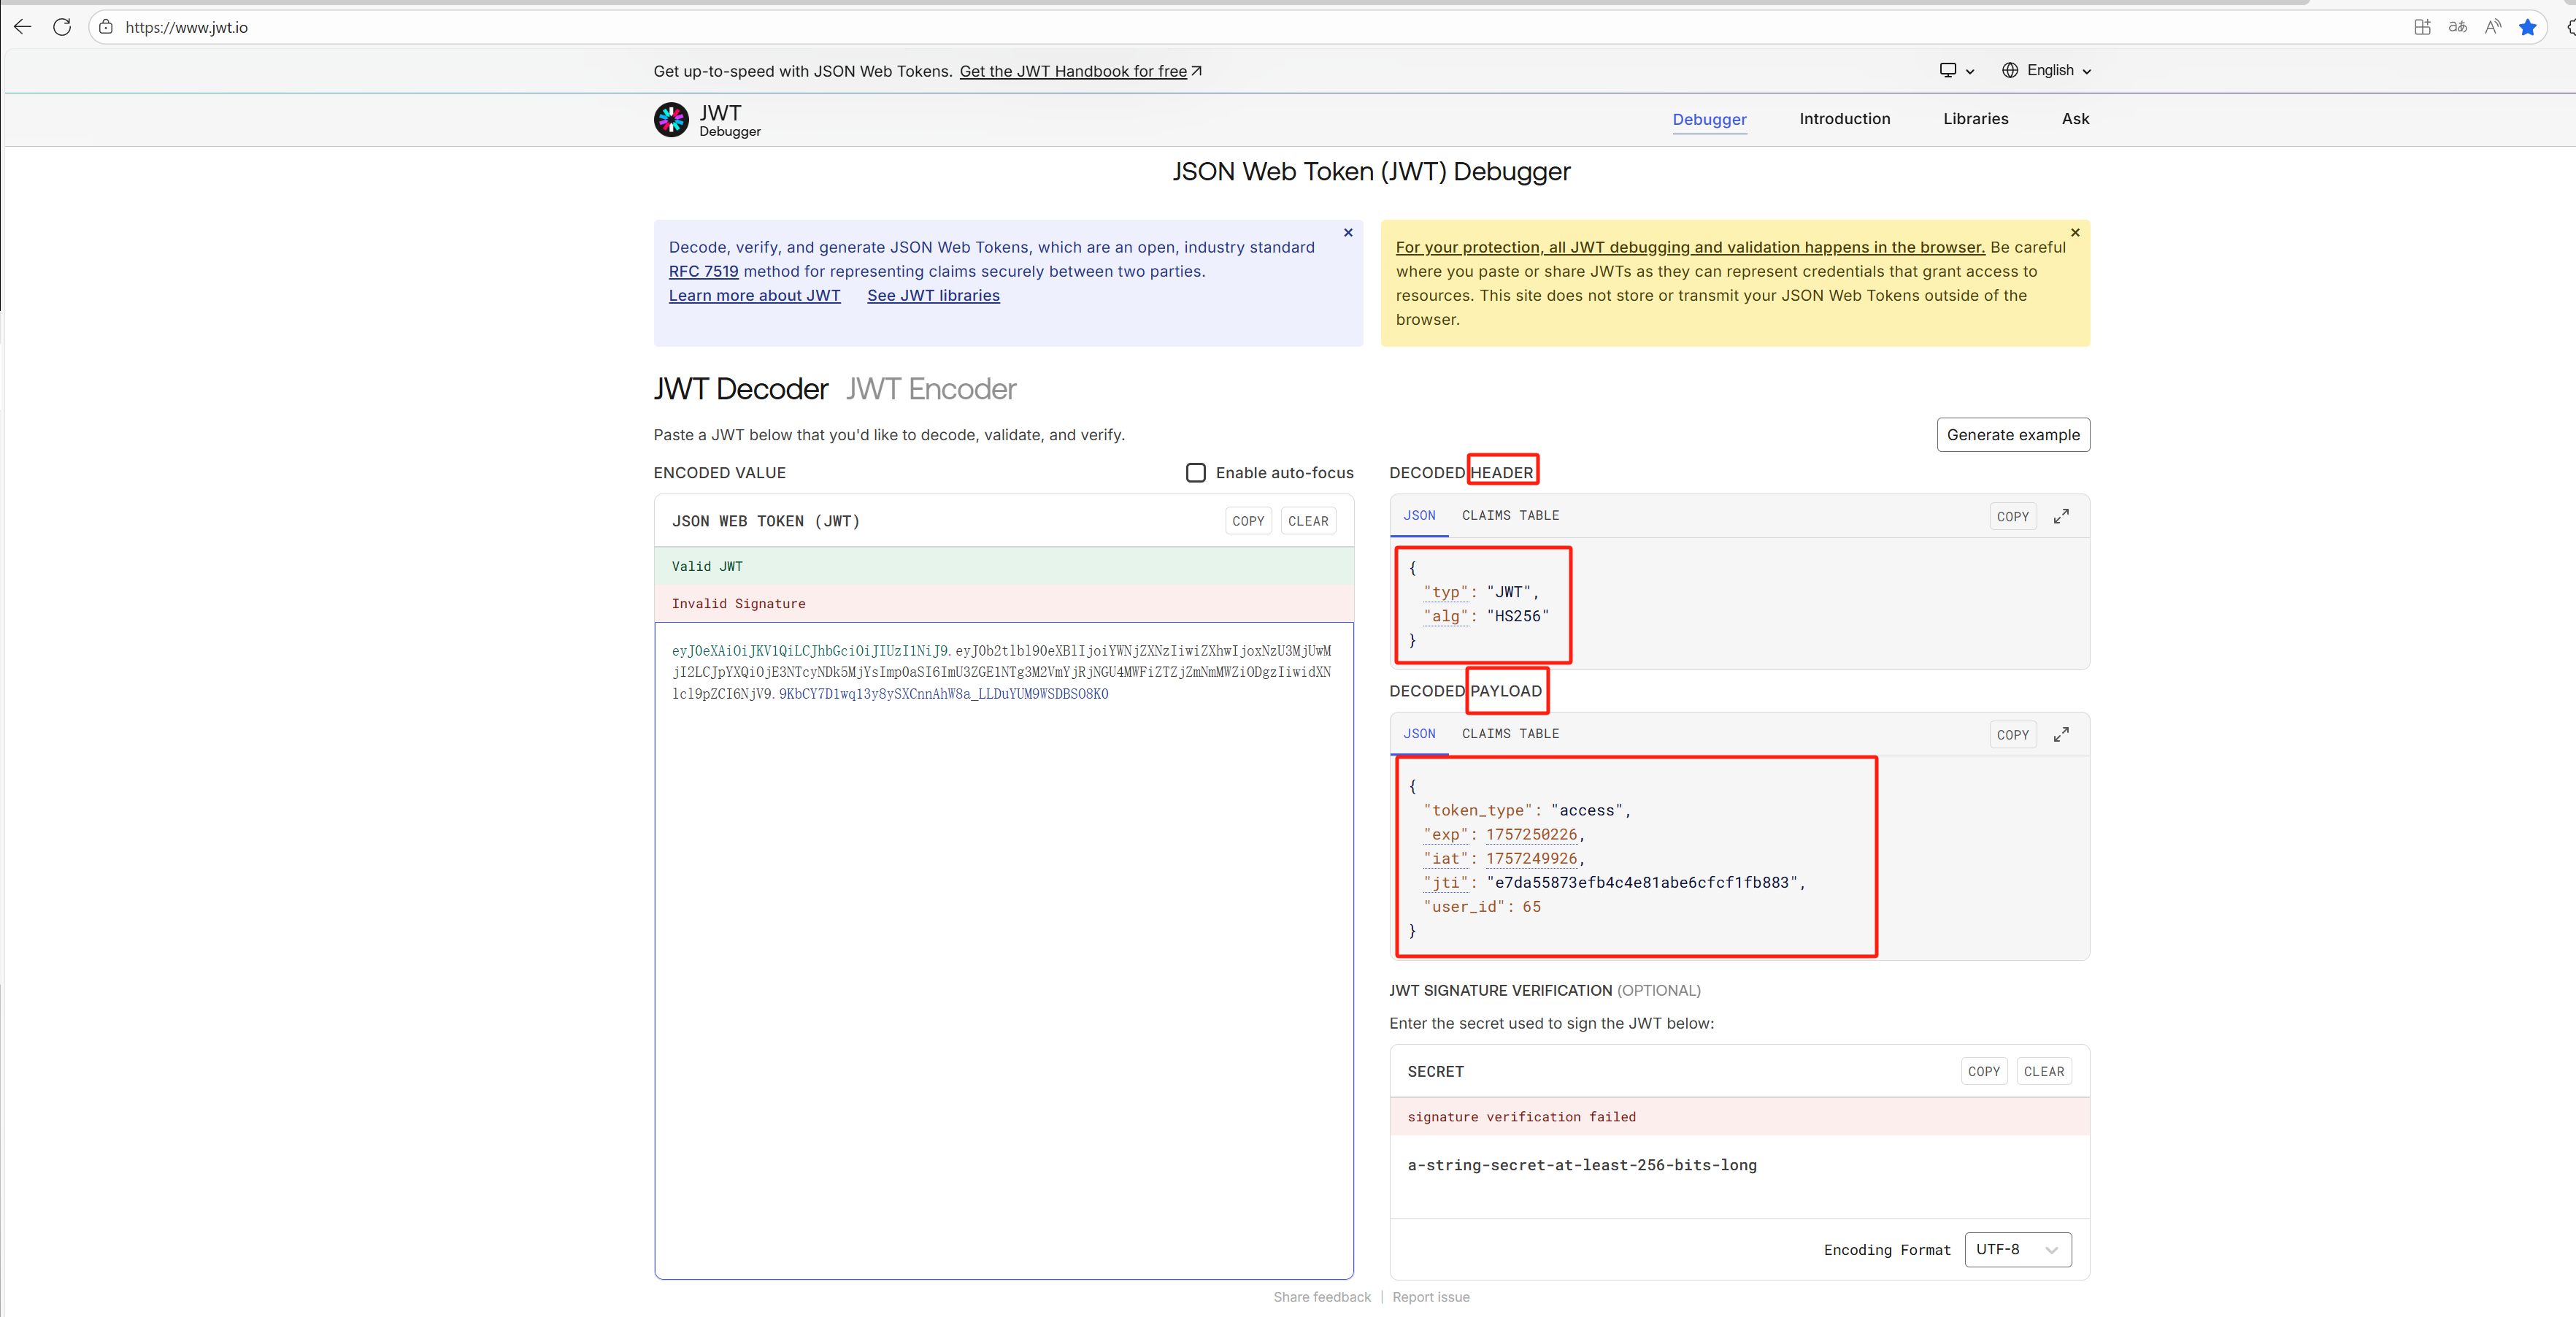The image size is (2576, 1317).
Task: Click the Share feedback link
Action: point(1322,1297)
